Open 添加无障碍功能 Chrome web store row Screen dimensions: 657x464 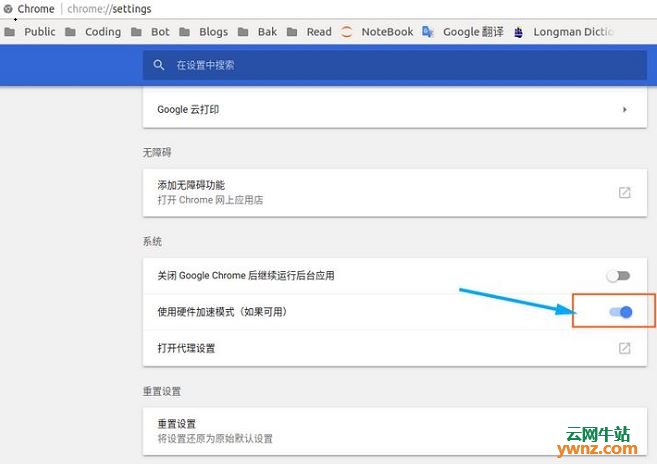pyautogui.click(x=395, y=192)
